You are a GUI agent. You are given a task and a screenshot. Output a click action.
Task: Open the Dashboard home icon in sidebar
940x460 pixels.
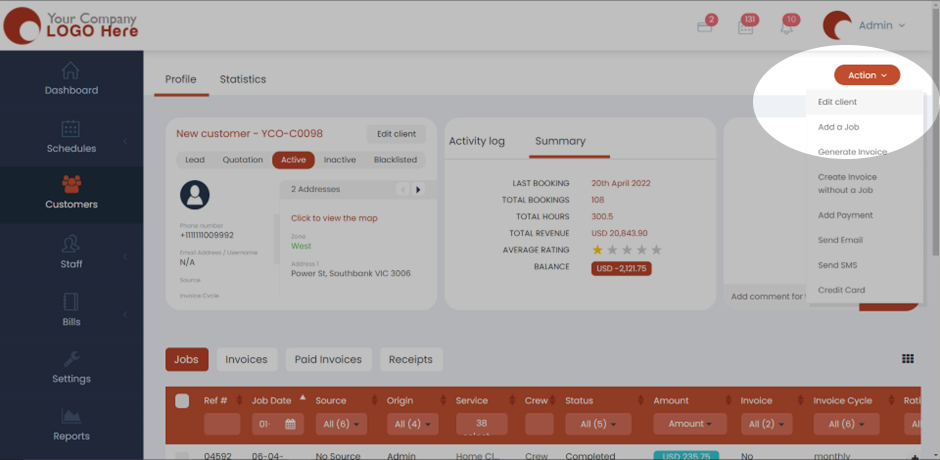(70, 71)
